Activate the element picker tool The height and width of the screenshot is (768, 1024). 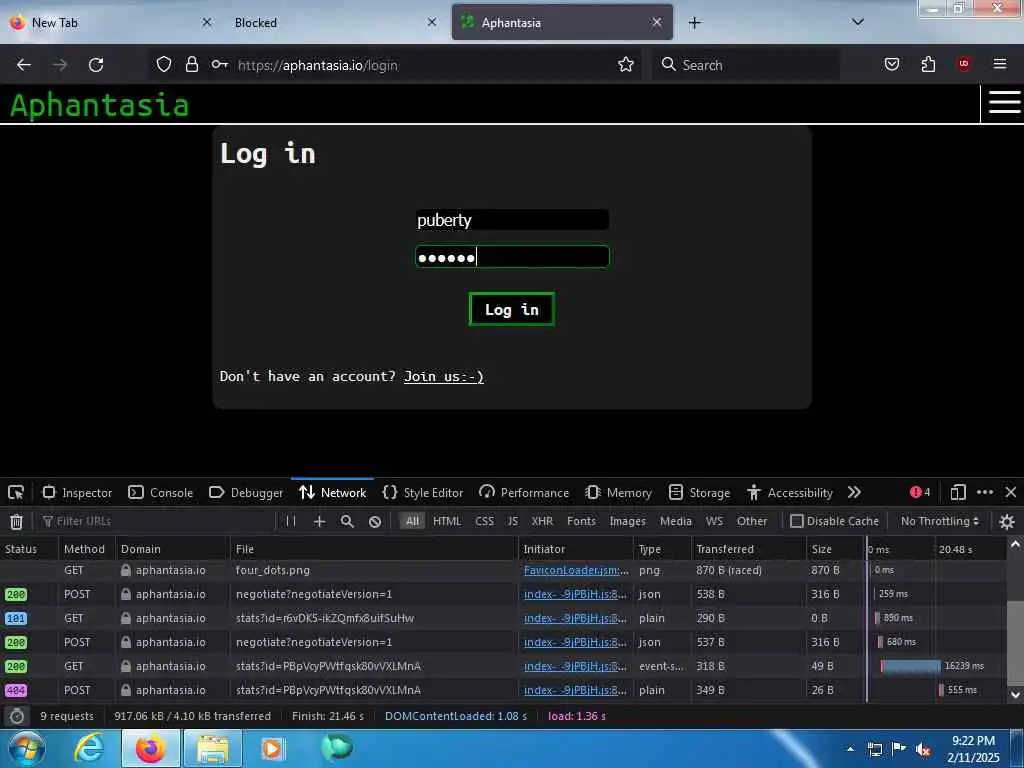(x=16, y=492)
